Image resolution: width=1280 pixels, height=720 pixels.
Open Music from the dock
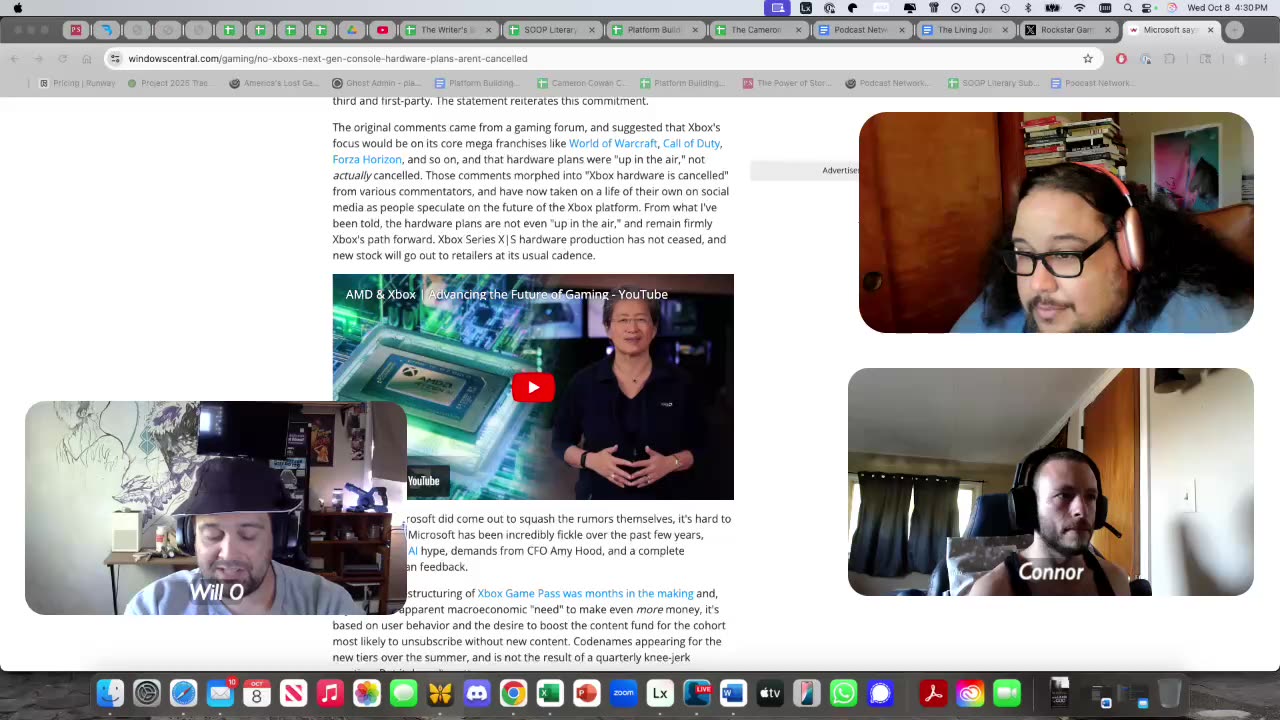click(330, 692)
